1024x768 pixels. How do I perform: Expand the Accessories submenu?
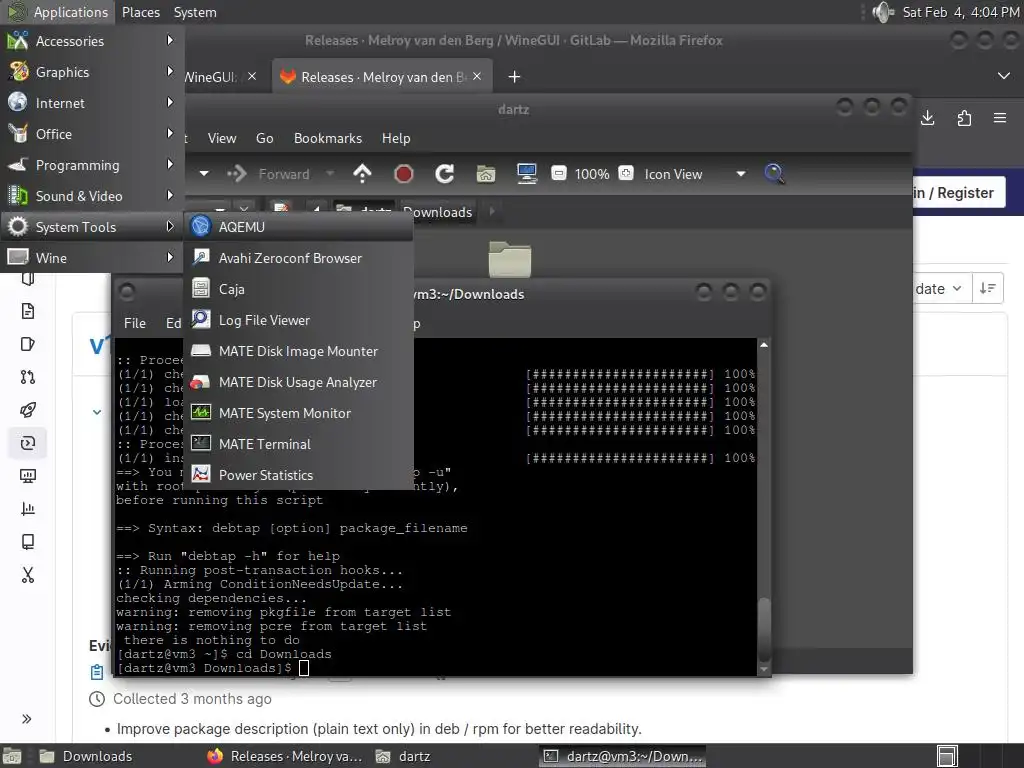(91, 40)
